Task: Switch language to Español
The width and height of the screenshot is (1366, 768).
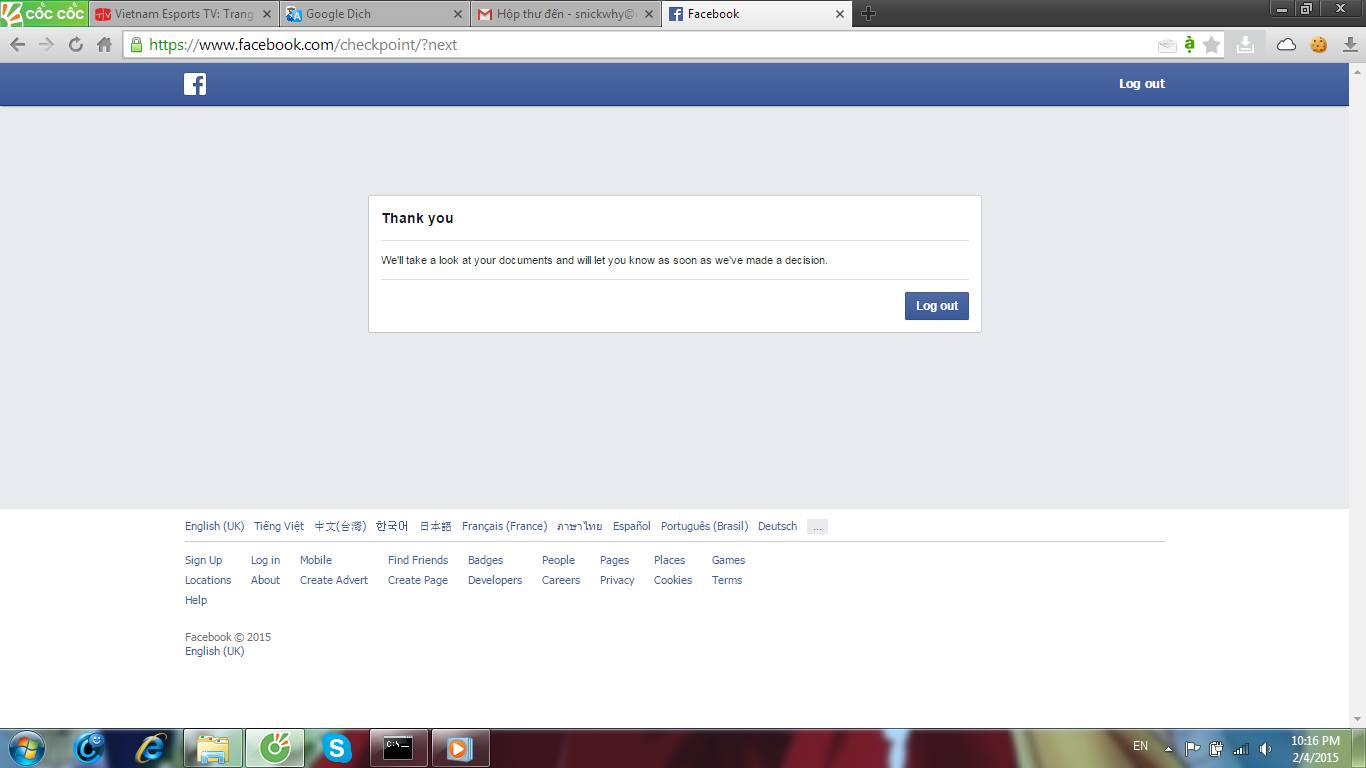Action: [x=632, y=526]
